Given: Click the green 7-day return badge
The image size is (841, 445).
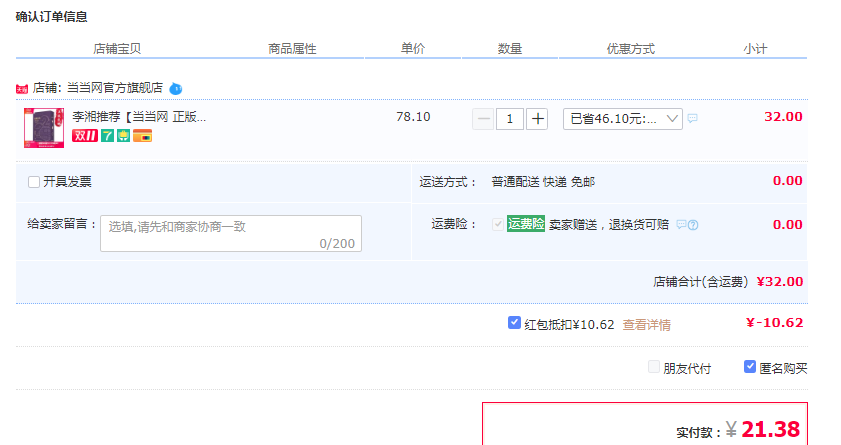Looking at the screenshot, I should pos(107,136).
